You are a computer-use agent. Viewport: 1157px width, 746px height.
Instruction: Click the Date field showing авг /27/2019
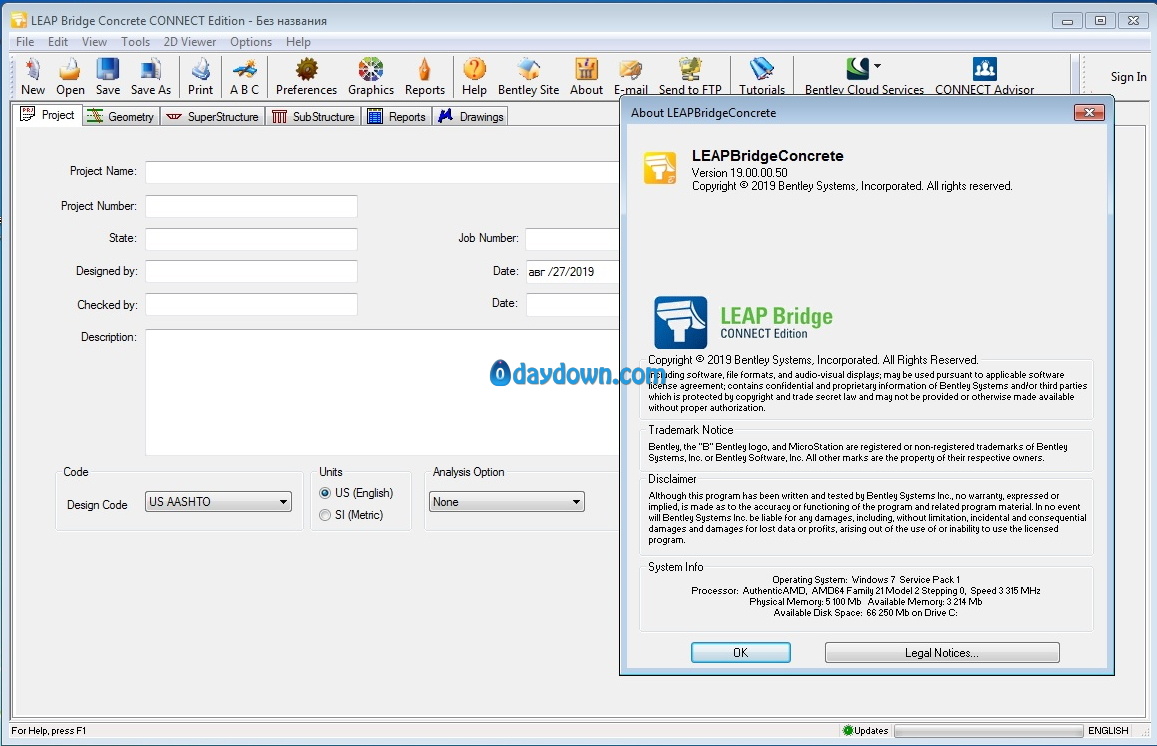(573, 272)
